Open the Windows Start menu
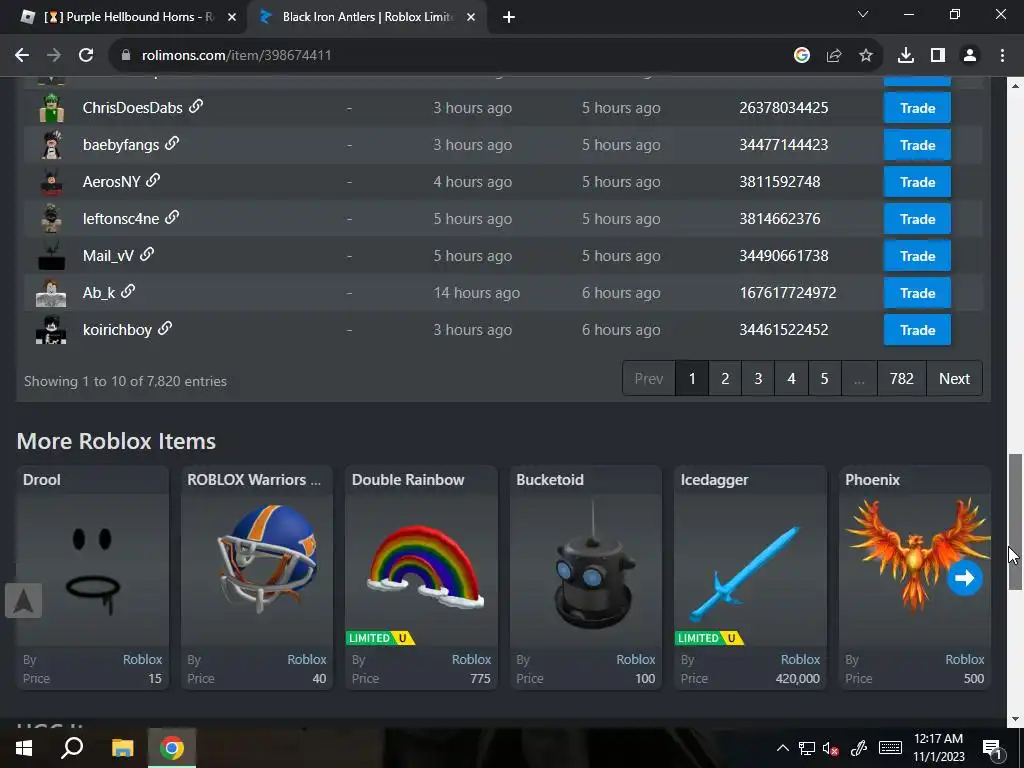Image resolution: width=1024 pixels, height=768 pixels. click(24, 748)
